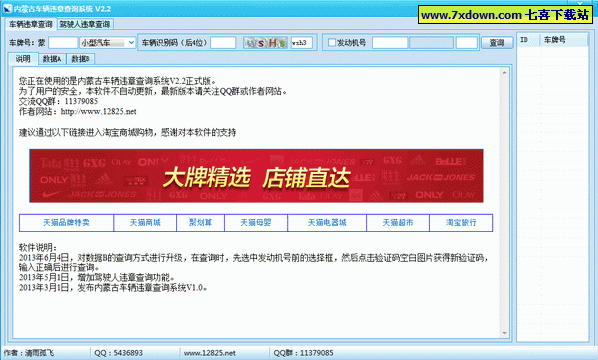Image resolution: width=598 pixels, height=360 pixels.
Task: Open the 天猫电器城 link
Action: click(327, 223)
